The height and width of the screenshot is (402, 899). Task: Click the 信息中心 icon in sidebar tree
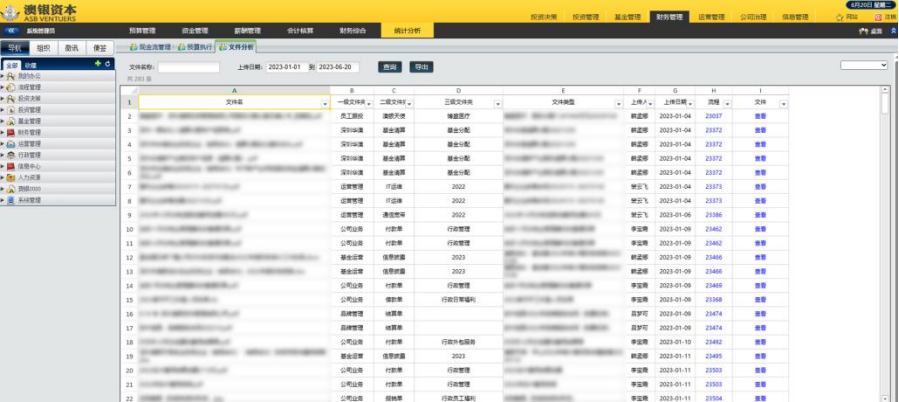click(11, 166)
